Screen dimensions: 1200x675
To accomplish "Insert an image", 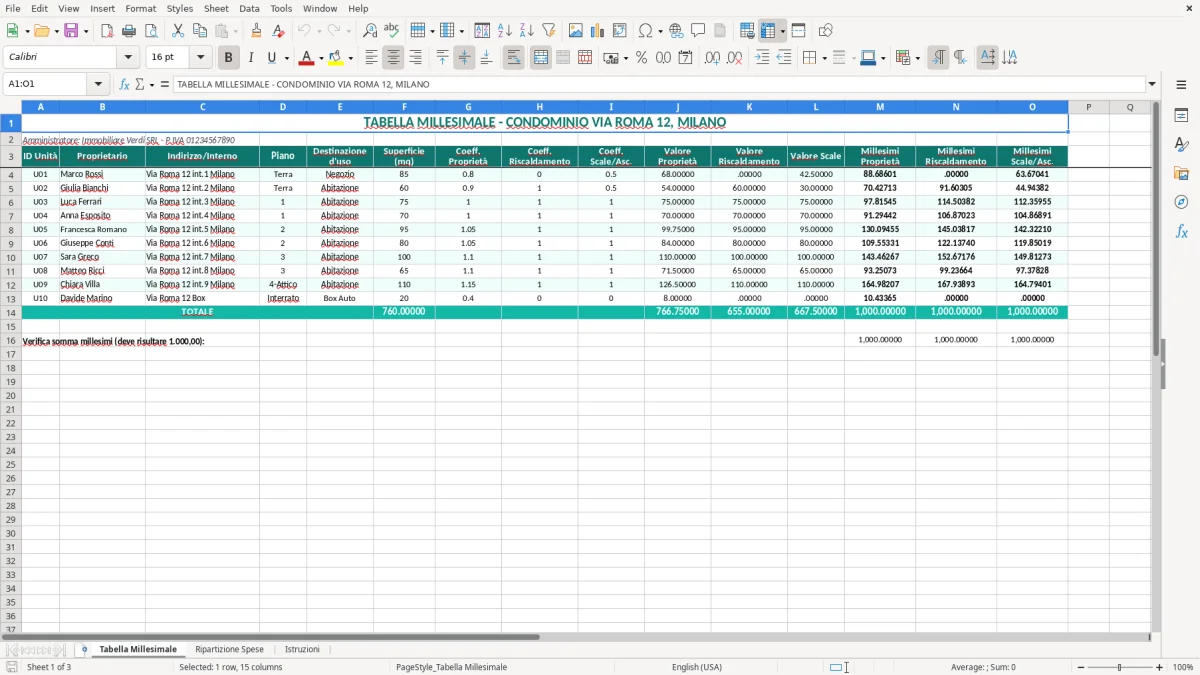I will click(x=576, y=31).
